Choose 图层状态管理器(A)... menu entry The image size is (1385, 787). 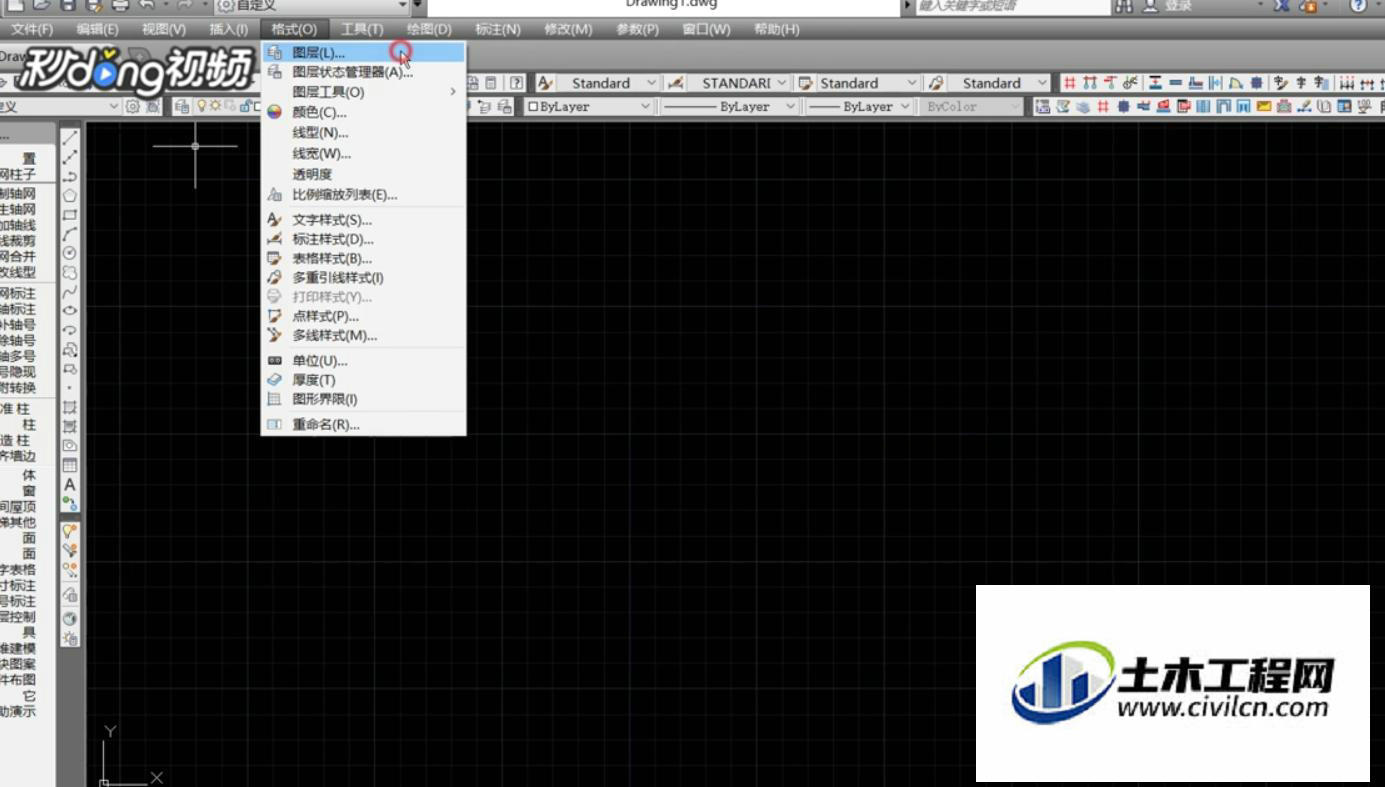[x=364, y=72]
